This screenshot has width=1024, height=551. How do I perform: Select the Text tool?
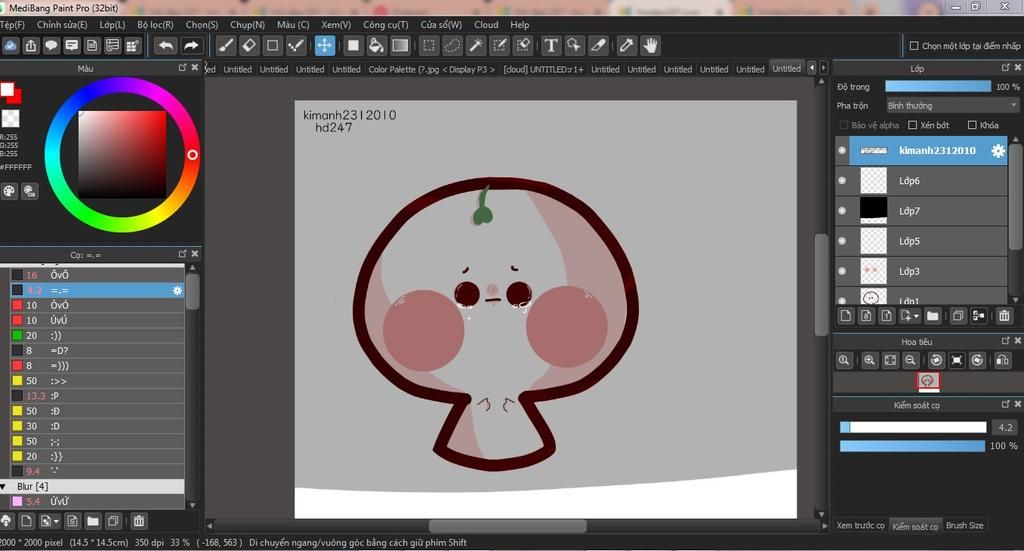[x=551, y=46]
